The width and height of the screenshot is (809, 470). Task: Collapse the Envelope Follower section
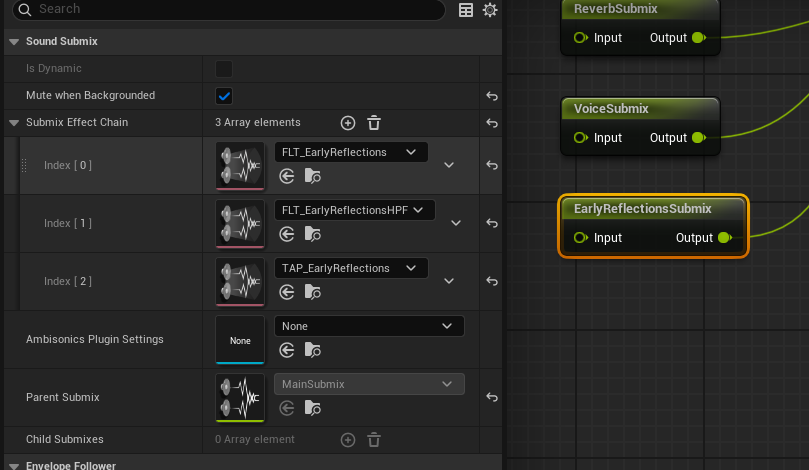tap(14, 466)
